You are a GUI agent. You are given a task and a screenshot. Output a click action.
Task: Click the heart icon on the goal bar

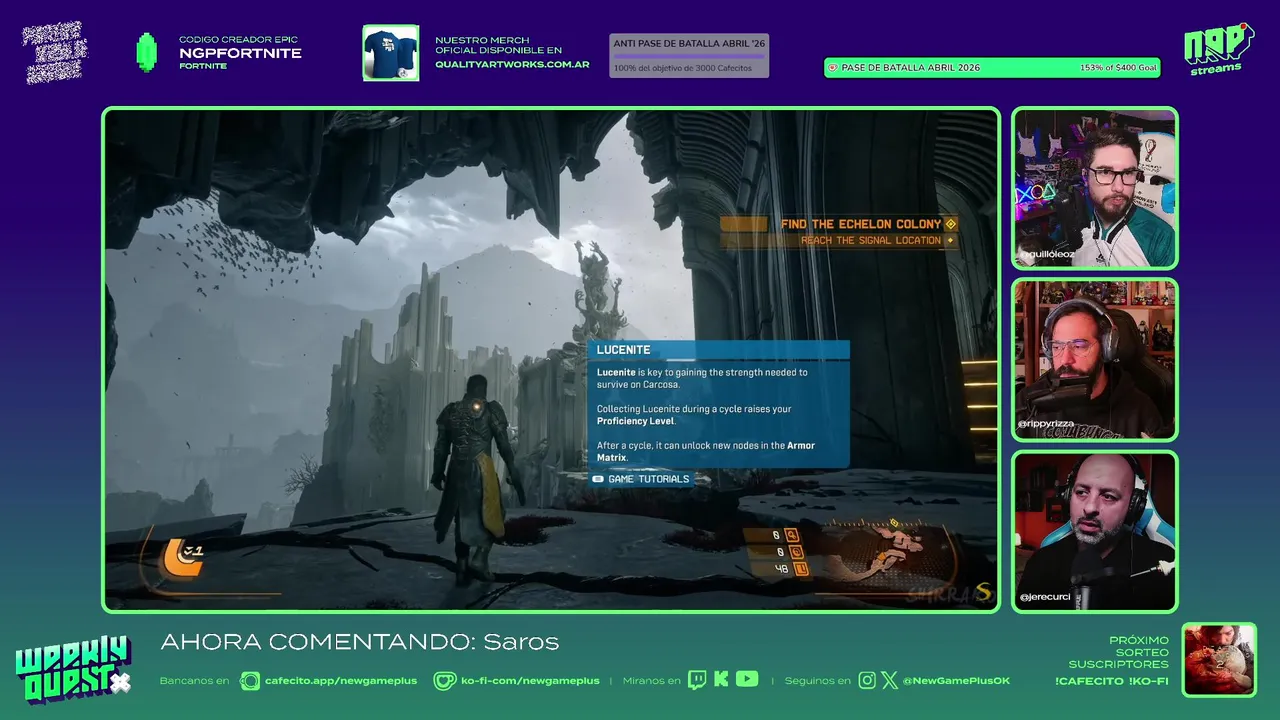click(x=832, y=68)
